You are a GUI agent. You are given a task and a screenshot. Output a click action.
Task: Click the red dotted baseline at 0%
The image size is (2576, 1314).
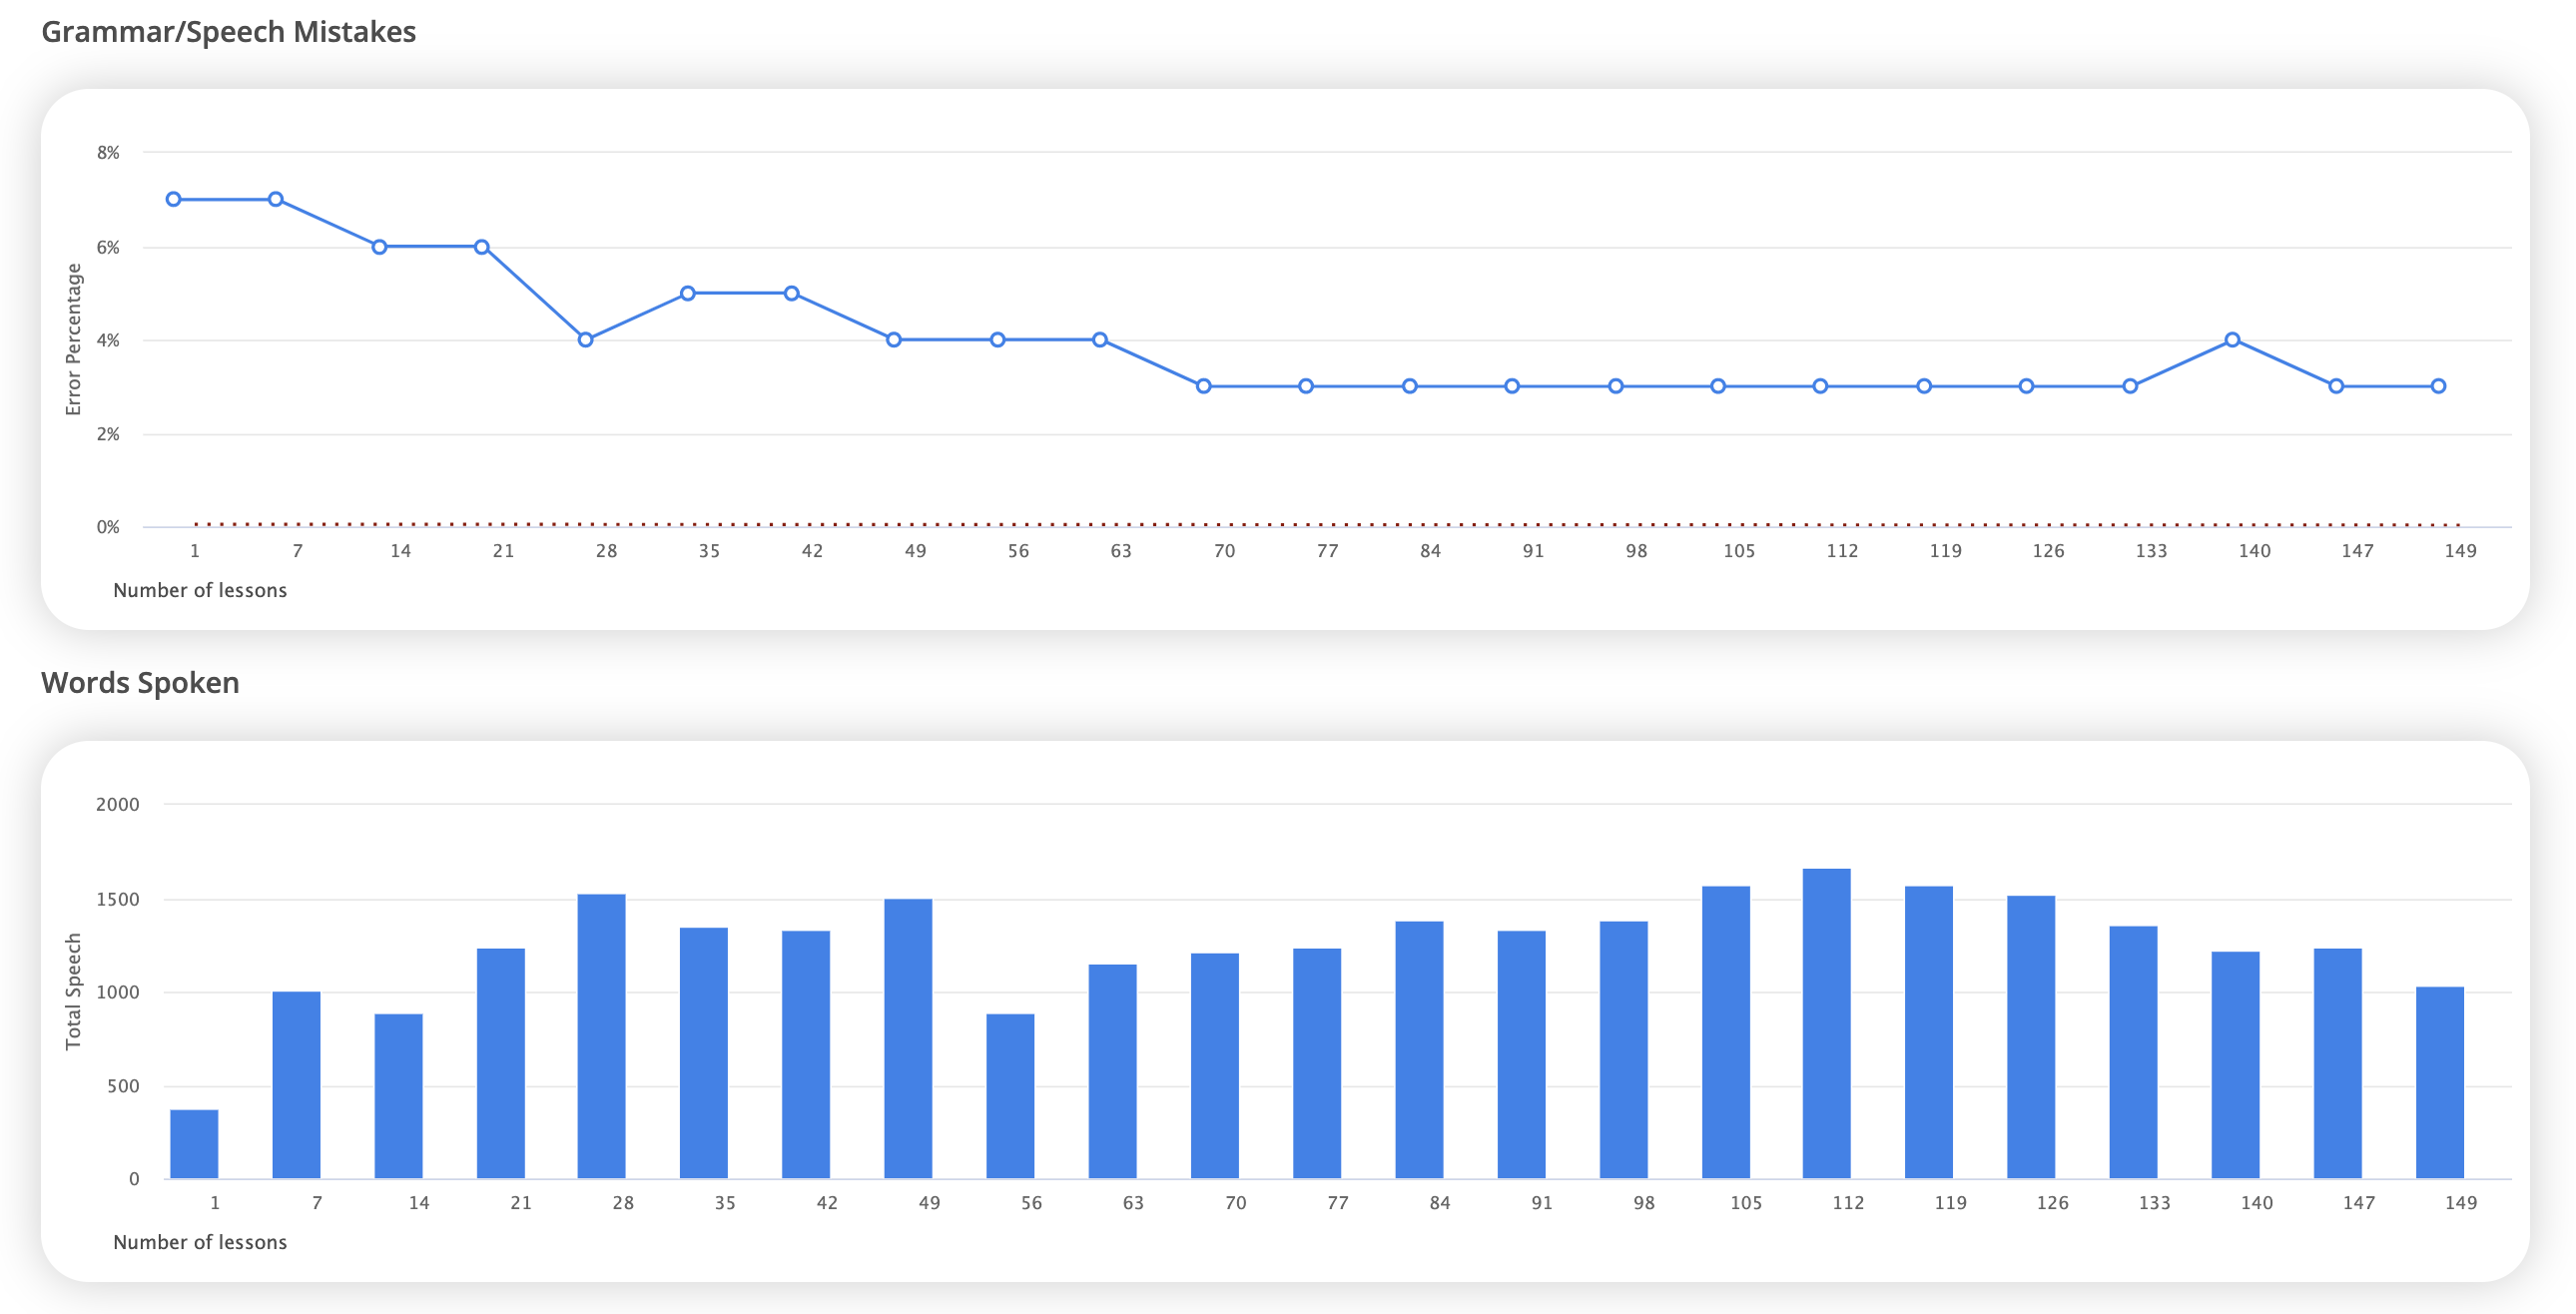[x=1327, y=524]
